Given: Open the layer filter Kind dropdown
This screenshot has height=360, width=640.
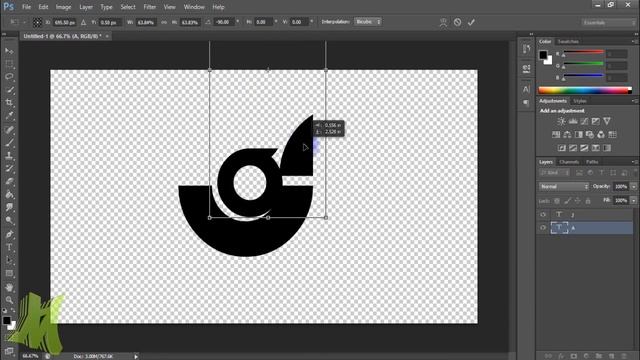Looking at the screenshot, I should [x=555, y=173].
